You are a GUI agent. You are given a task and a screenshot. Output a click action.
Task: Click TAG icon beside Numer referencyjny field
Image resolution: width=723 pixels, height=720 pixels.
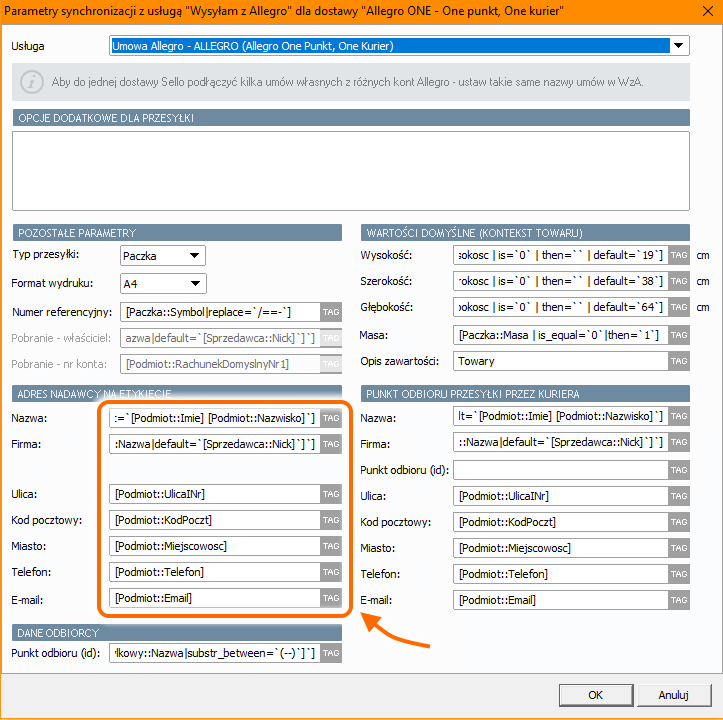[x=331, y=312]
